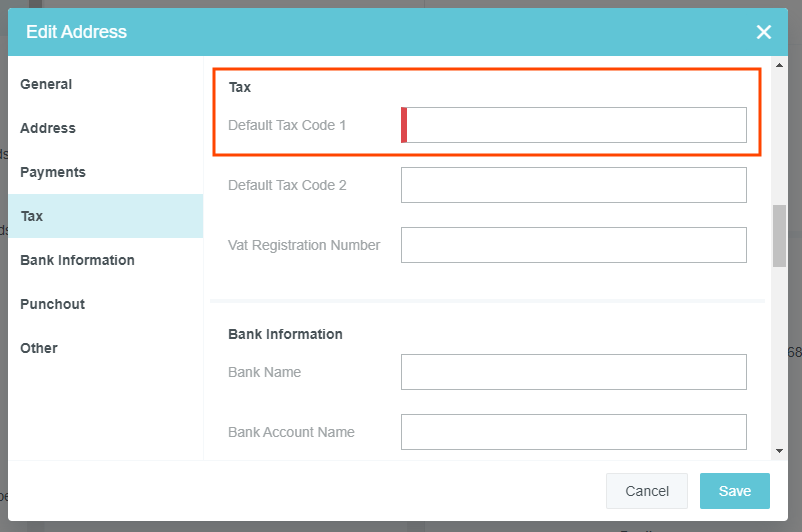Viewport: 802px width, 532px height.
Task: Click inside the Bank Name text box
Action: (573, 372)
